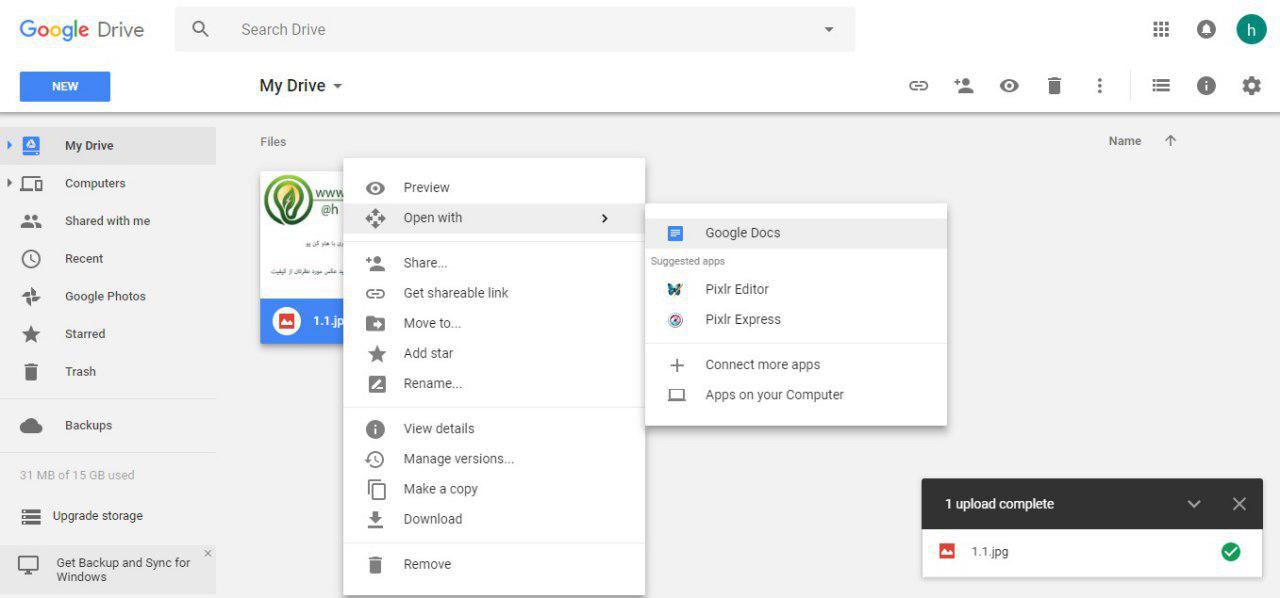The width and height of the screenshot is (1280, 598).
Task: Click the trash remove toolbar icon
Action: pyautogui.click(x=1054, y=86)
